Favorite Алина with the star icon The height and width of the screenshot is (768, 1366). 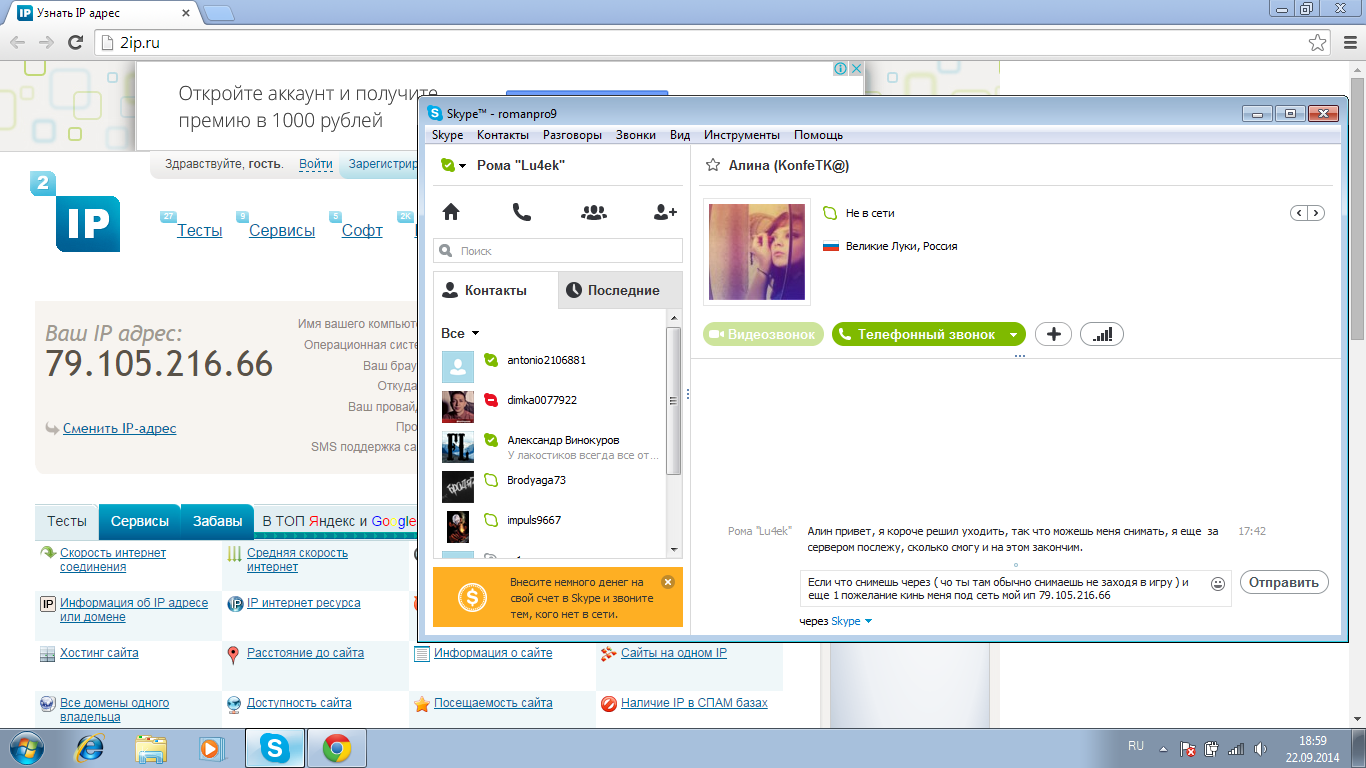coord(713,165)
